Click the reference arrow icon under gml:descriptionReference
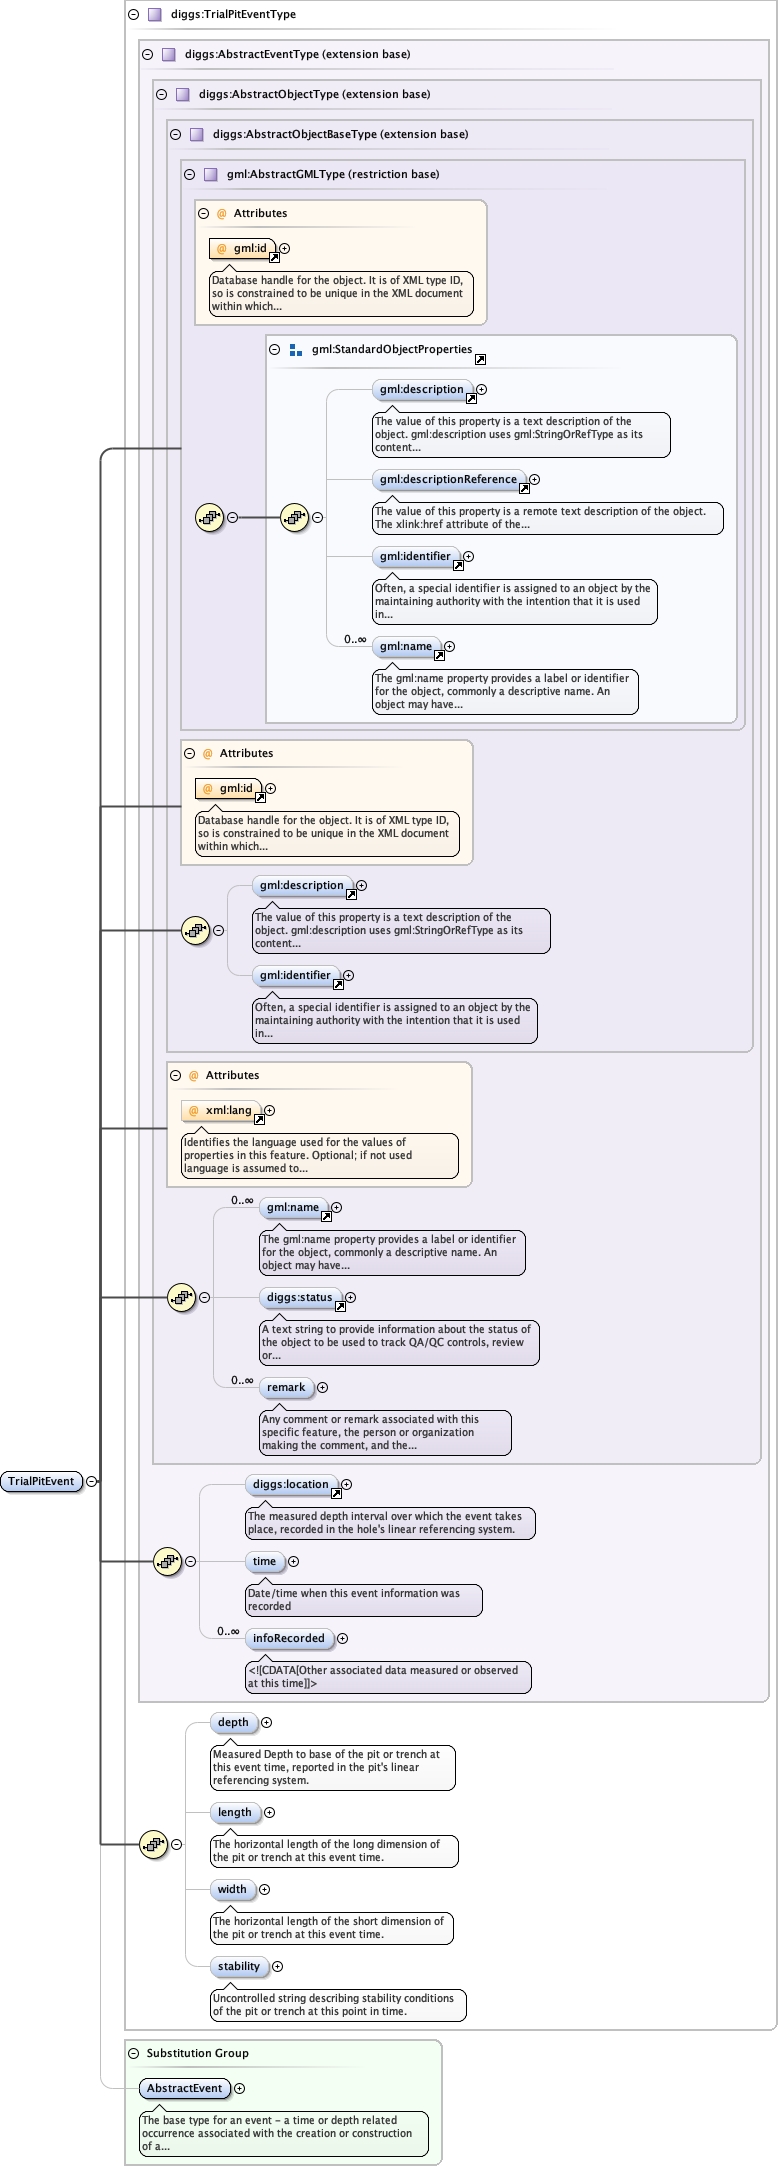Image resolution: width=779 pixels, height=2167 pixels. pyautogui.click(x=524, y=489)
